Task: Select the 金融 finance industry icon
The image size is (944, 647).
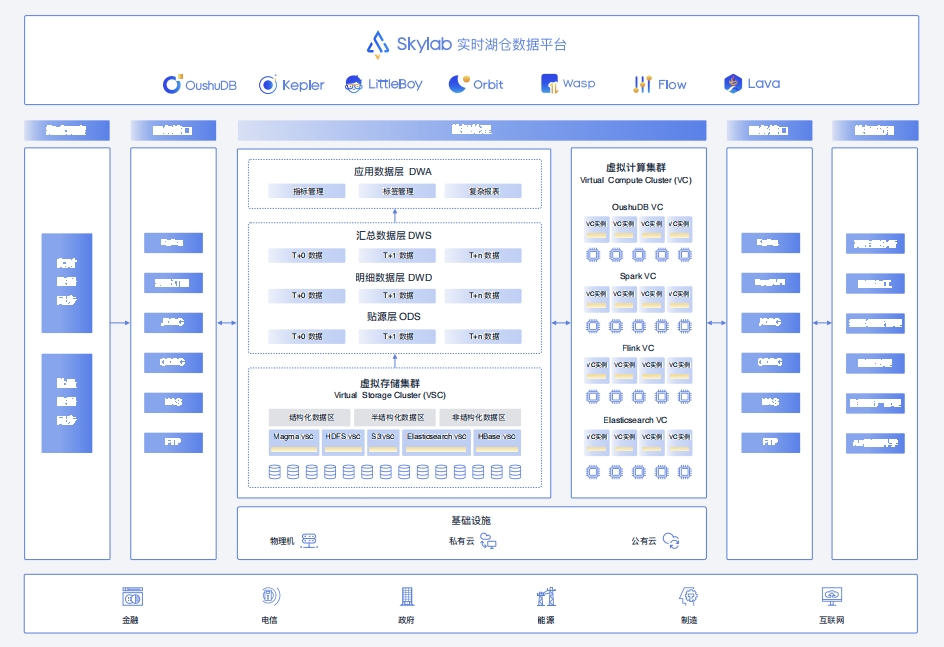Action: 132,597
